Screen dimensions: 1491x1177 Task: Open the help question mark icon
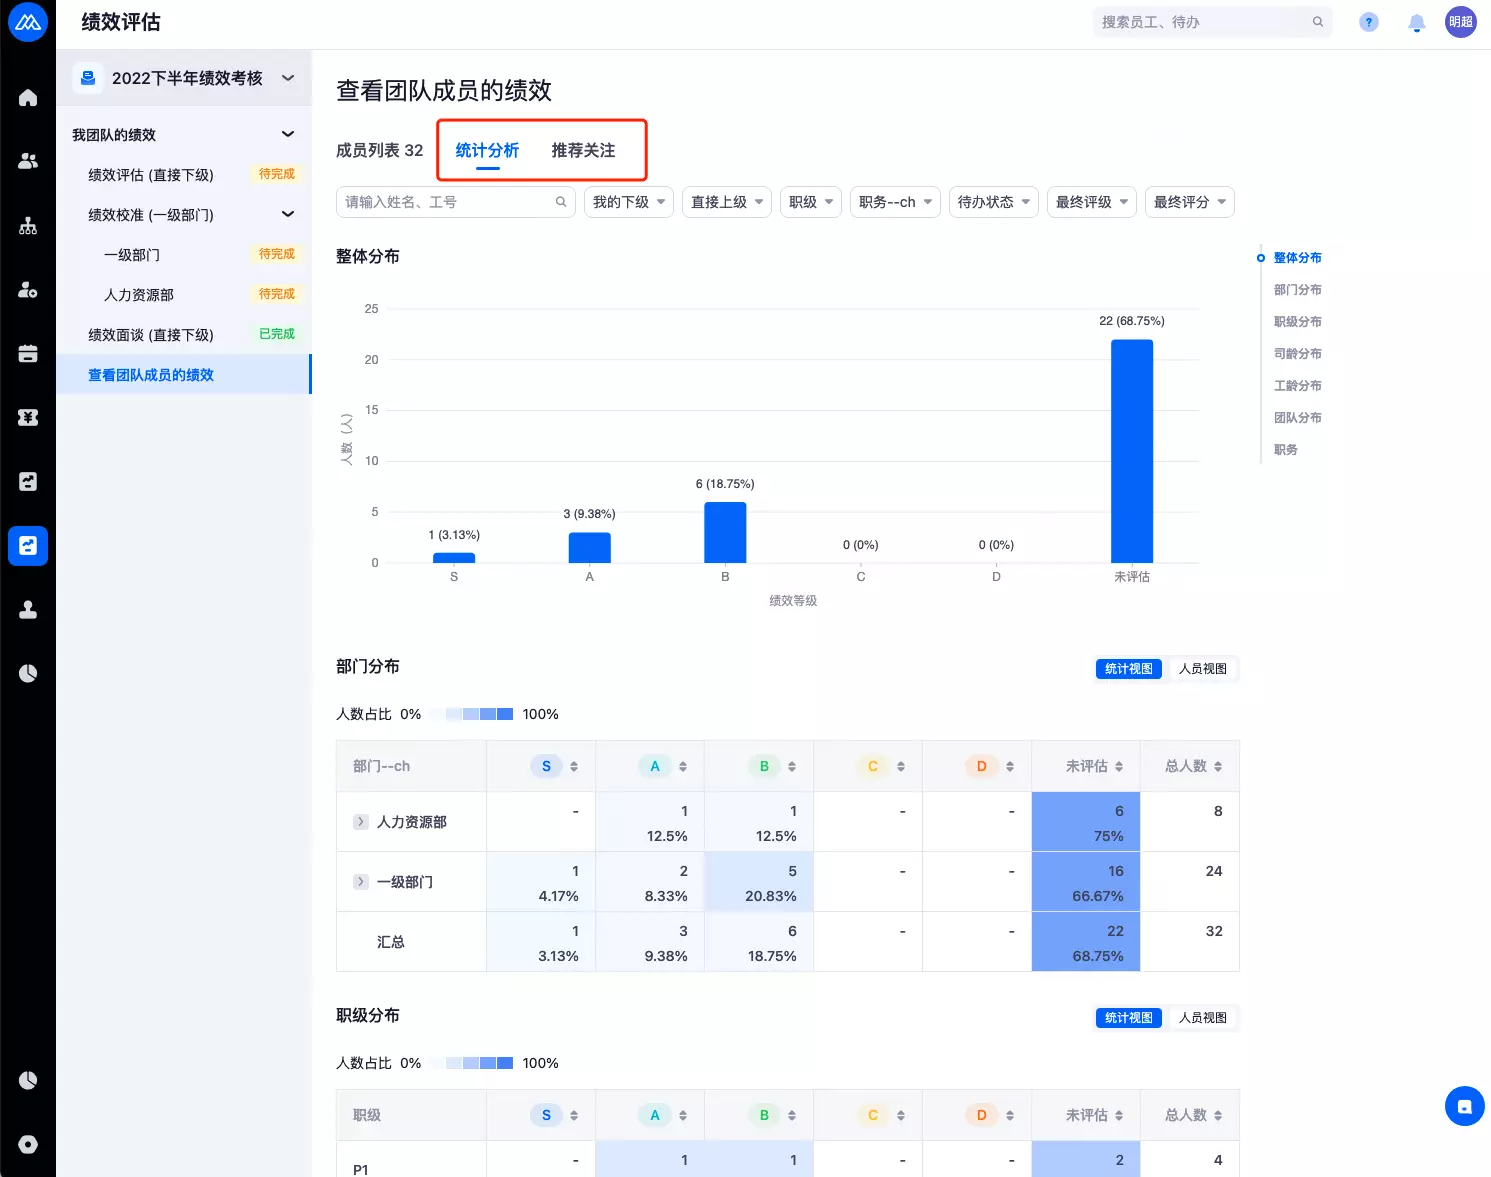[x=1369, y=22]
